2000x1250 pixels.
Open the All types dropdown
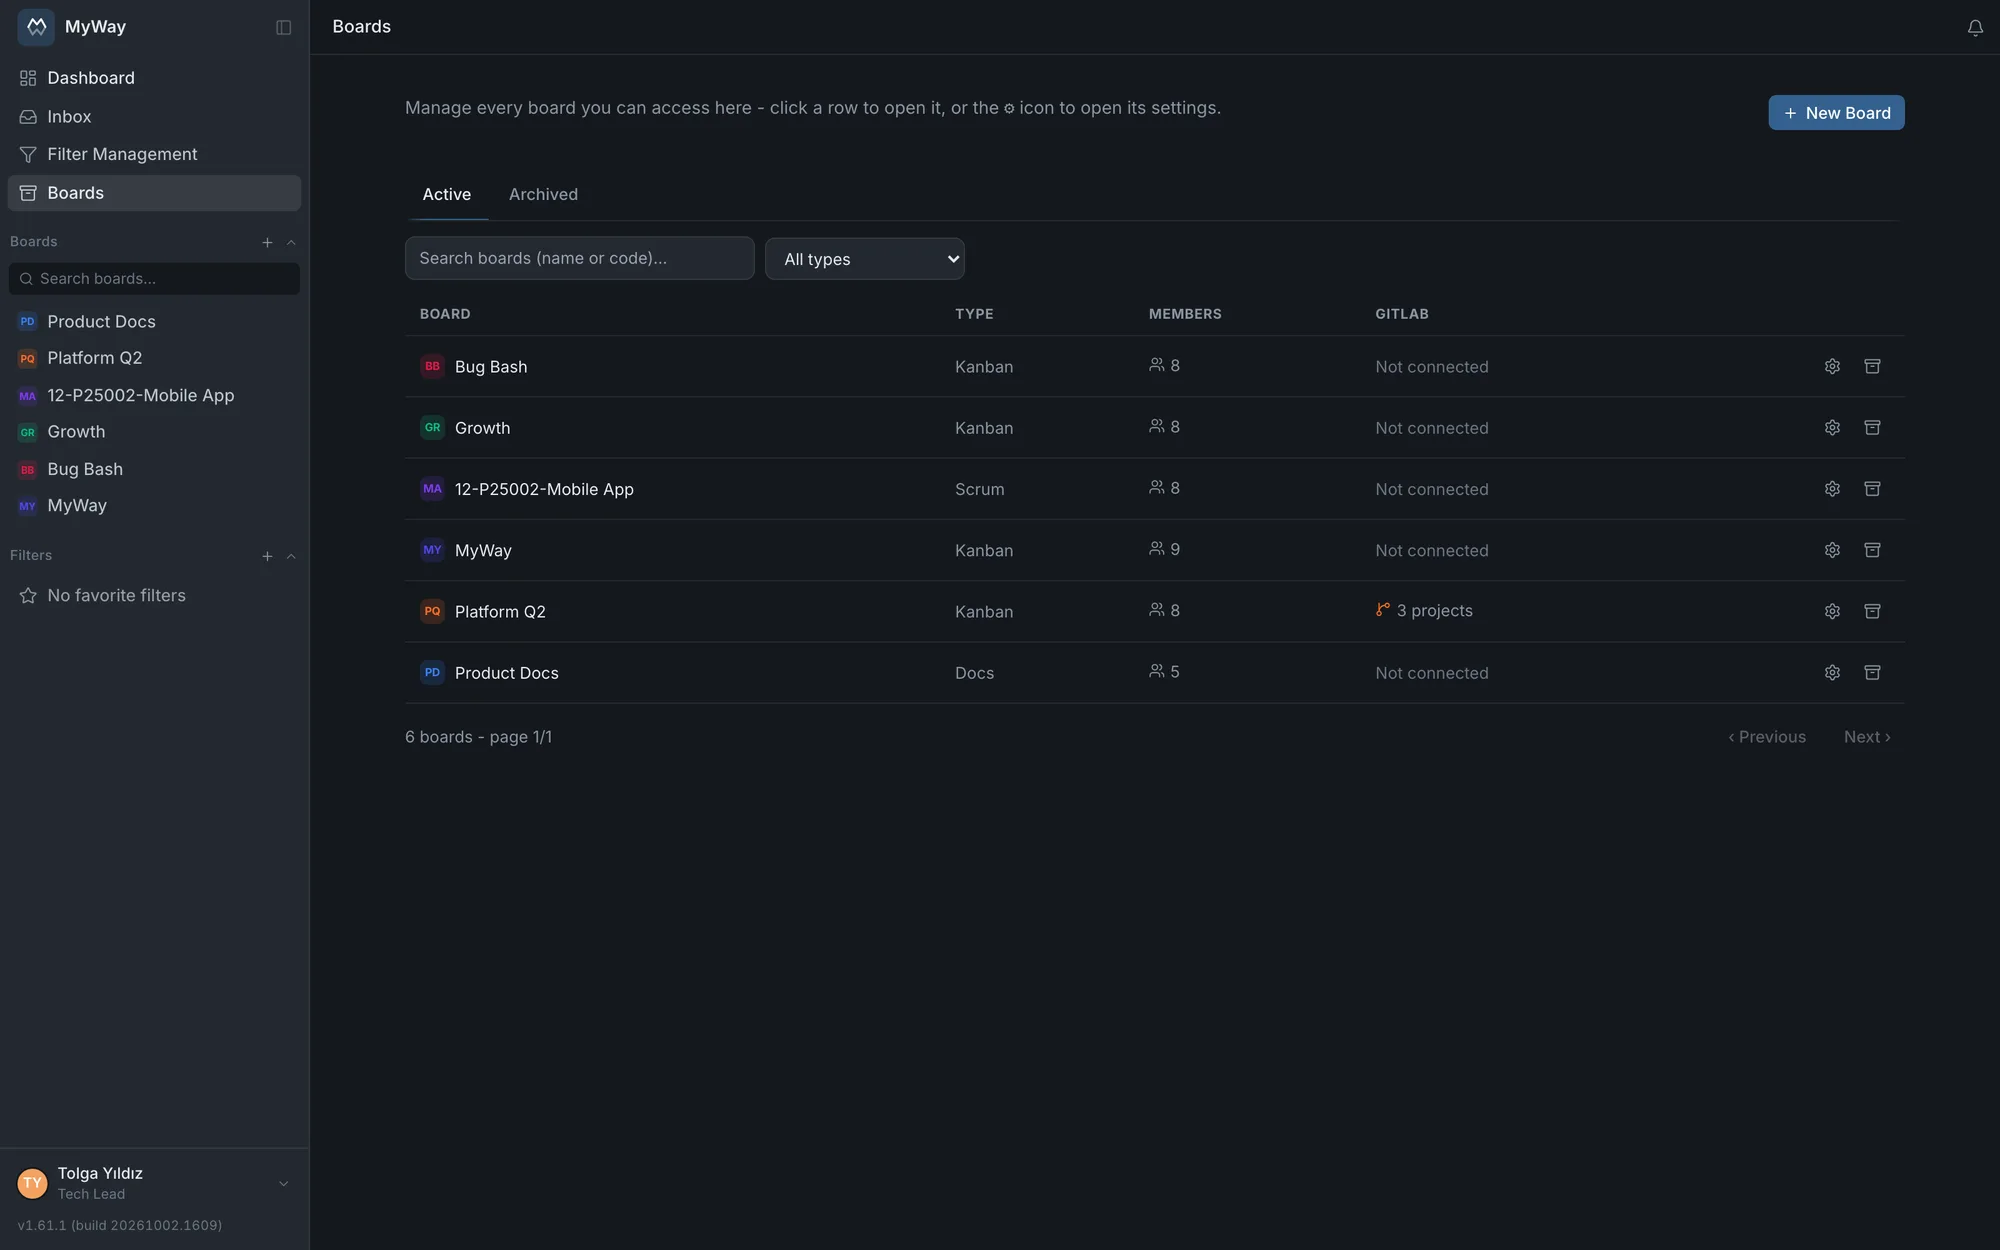(865, 259)
